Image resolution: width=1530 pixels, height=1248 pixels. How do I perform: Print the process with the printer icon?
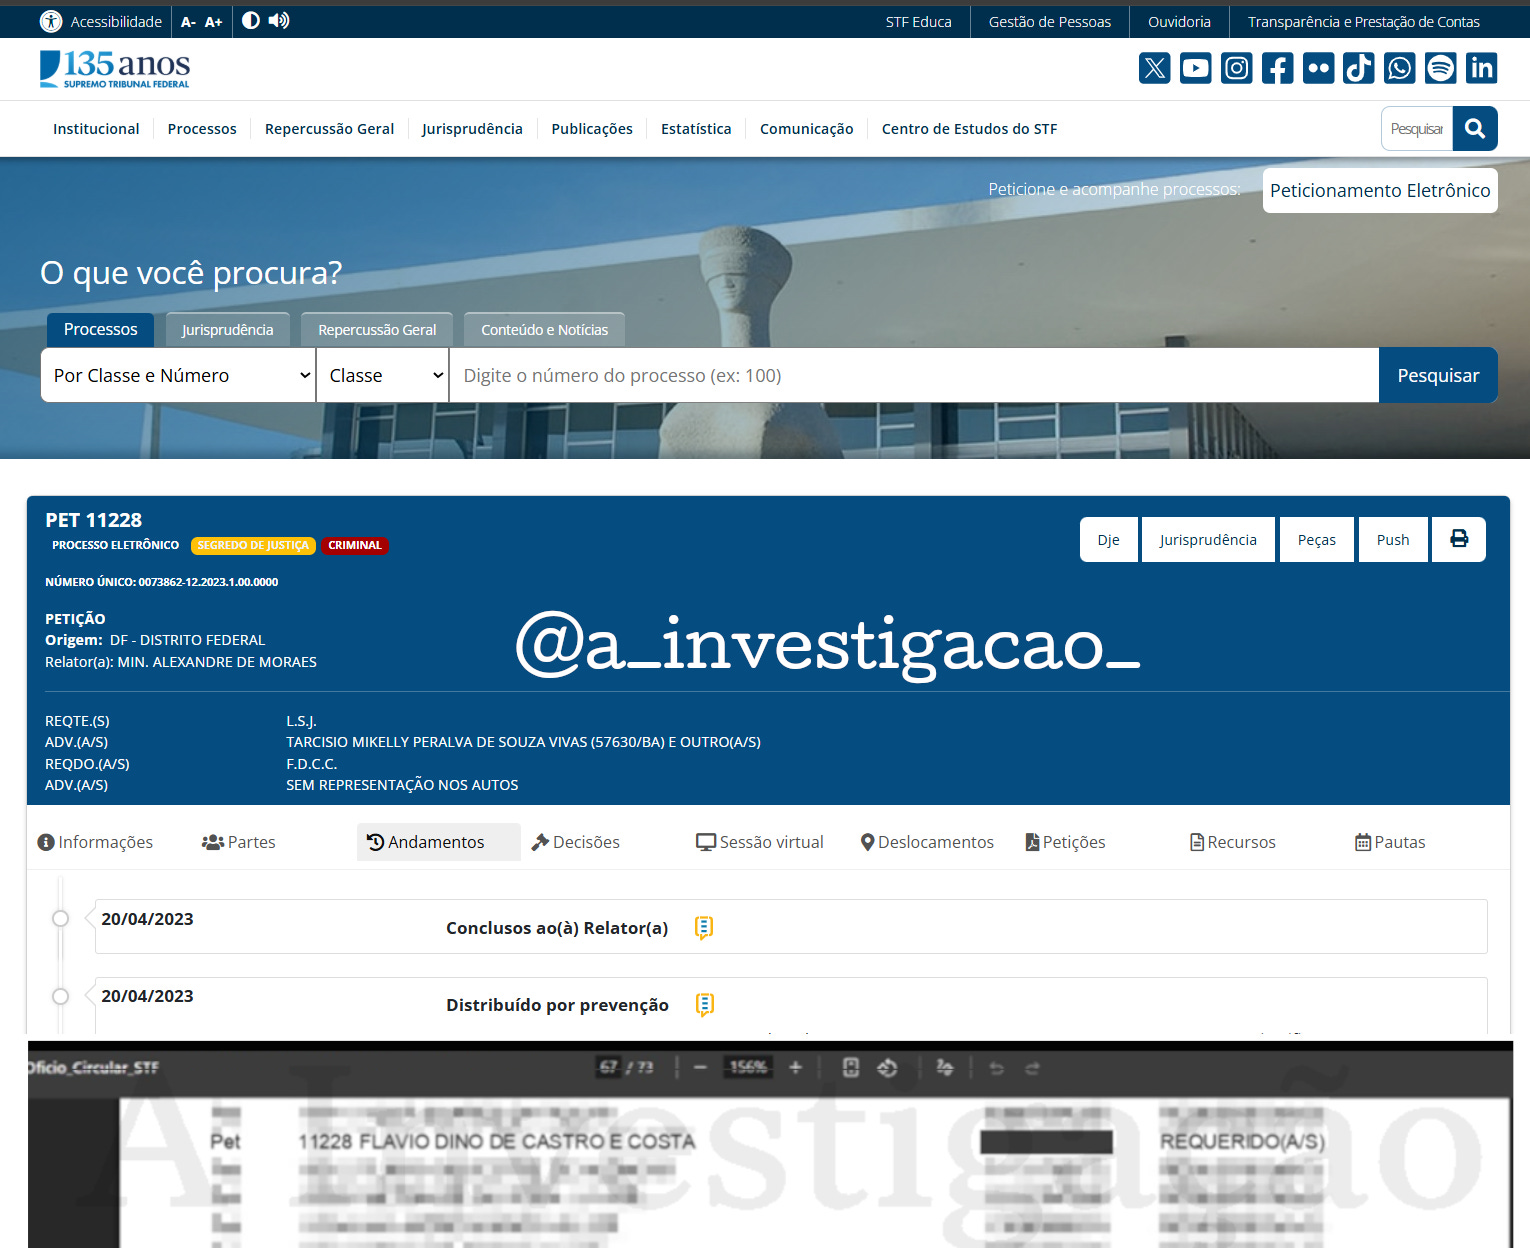click(1459, 540)
